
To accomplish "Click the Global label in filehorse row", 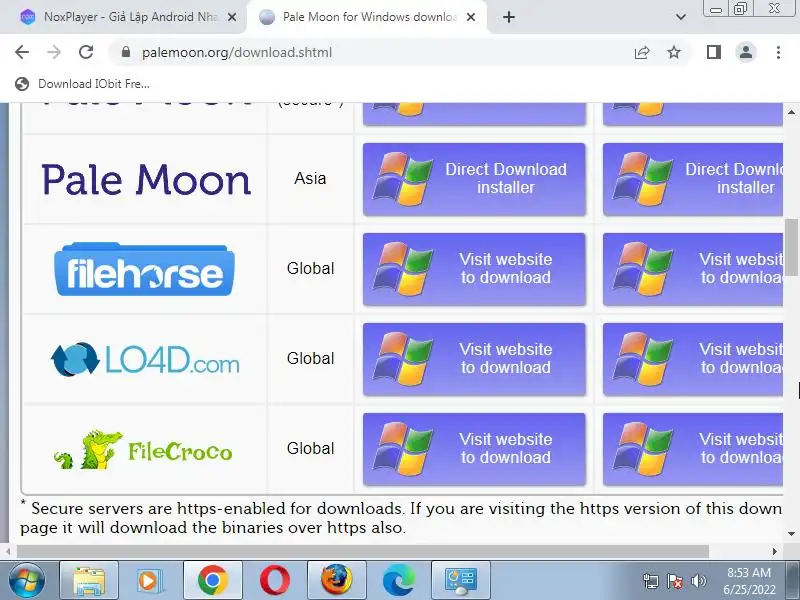I will pos(310,268).
